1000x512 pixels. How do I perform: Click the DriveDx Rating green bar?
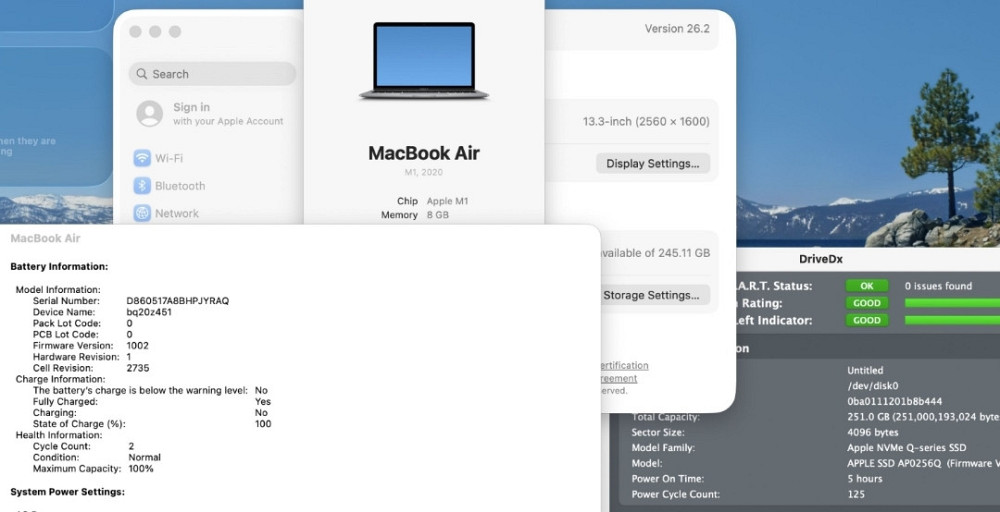[x=952, y=303]
